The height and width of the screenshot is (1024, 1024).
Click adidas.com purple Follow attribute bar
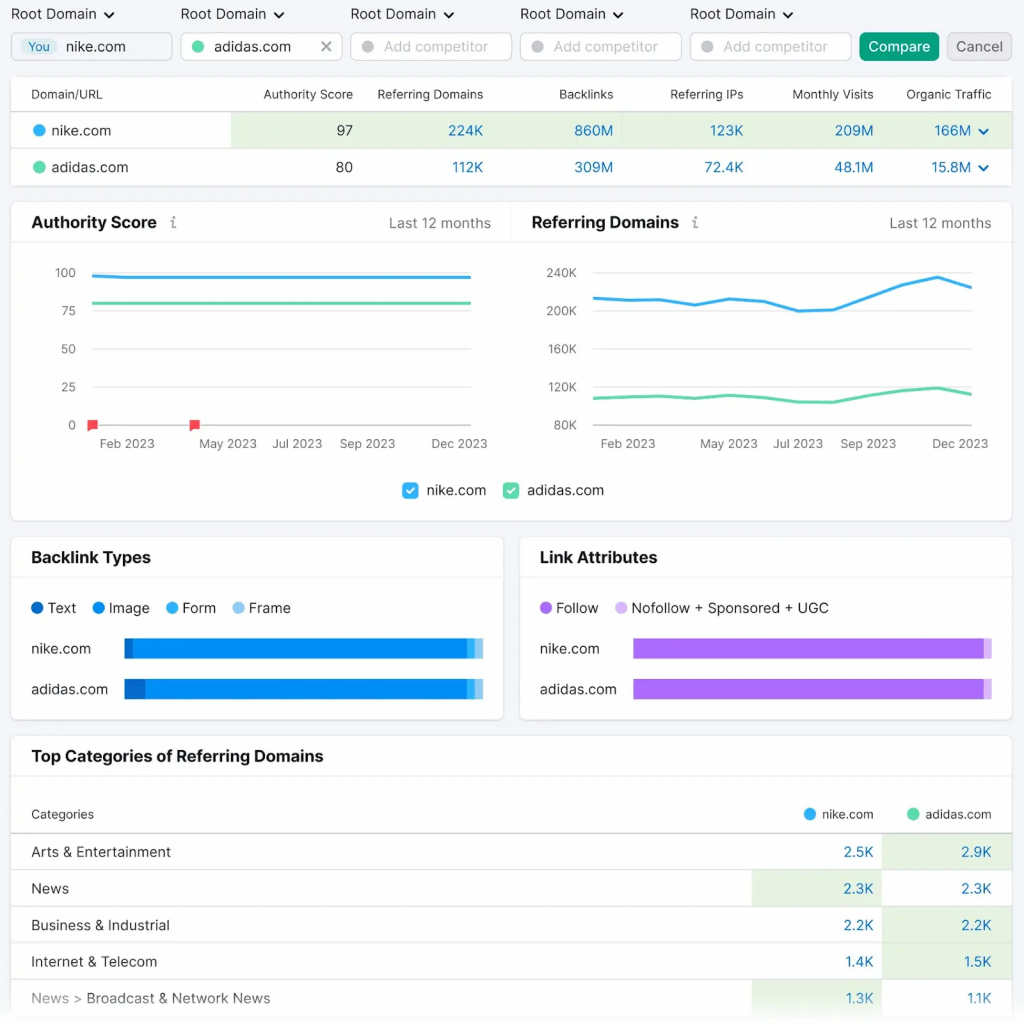(808, 689)
